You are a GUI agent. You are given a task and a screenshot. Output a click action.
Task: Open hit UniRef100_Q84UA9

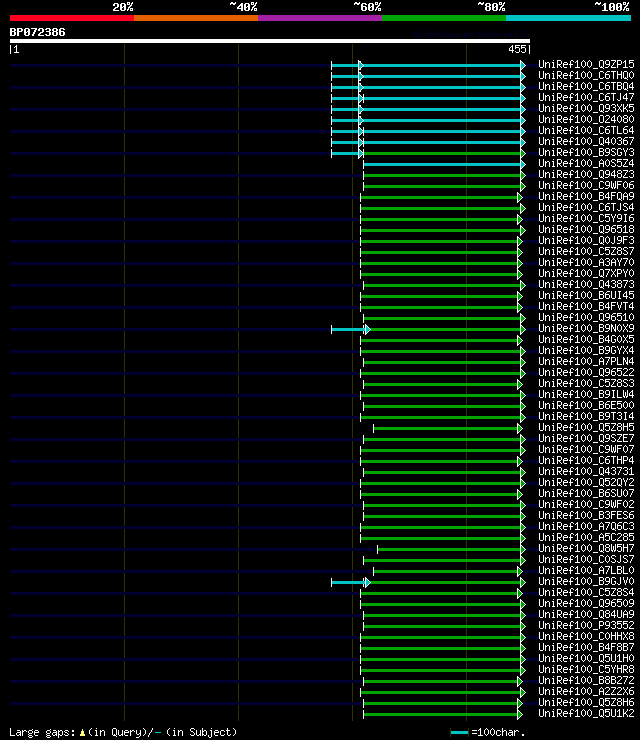[586, 614]
